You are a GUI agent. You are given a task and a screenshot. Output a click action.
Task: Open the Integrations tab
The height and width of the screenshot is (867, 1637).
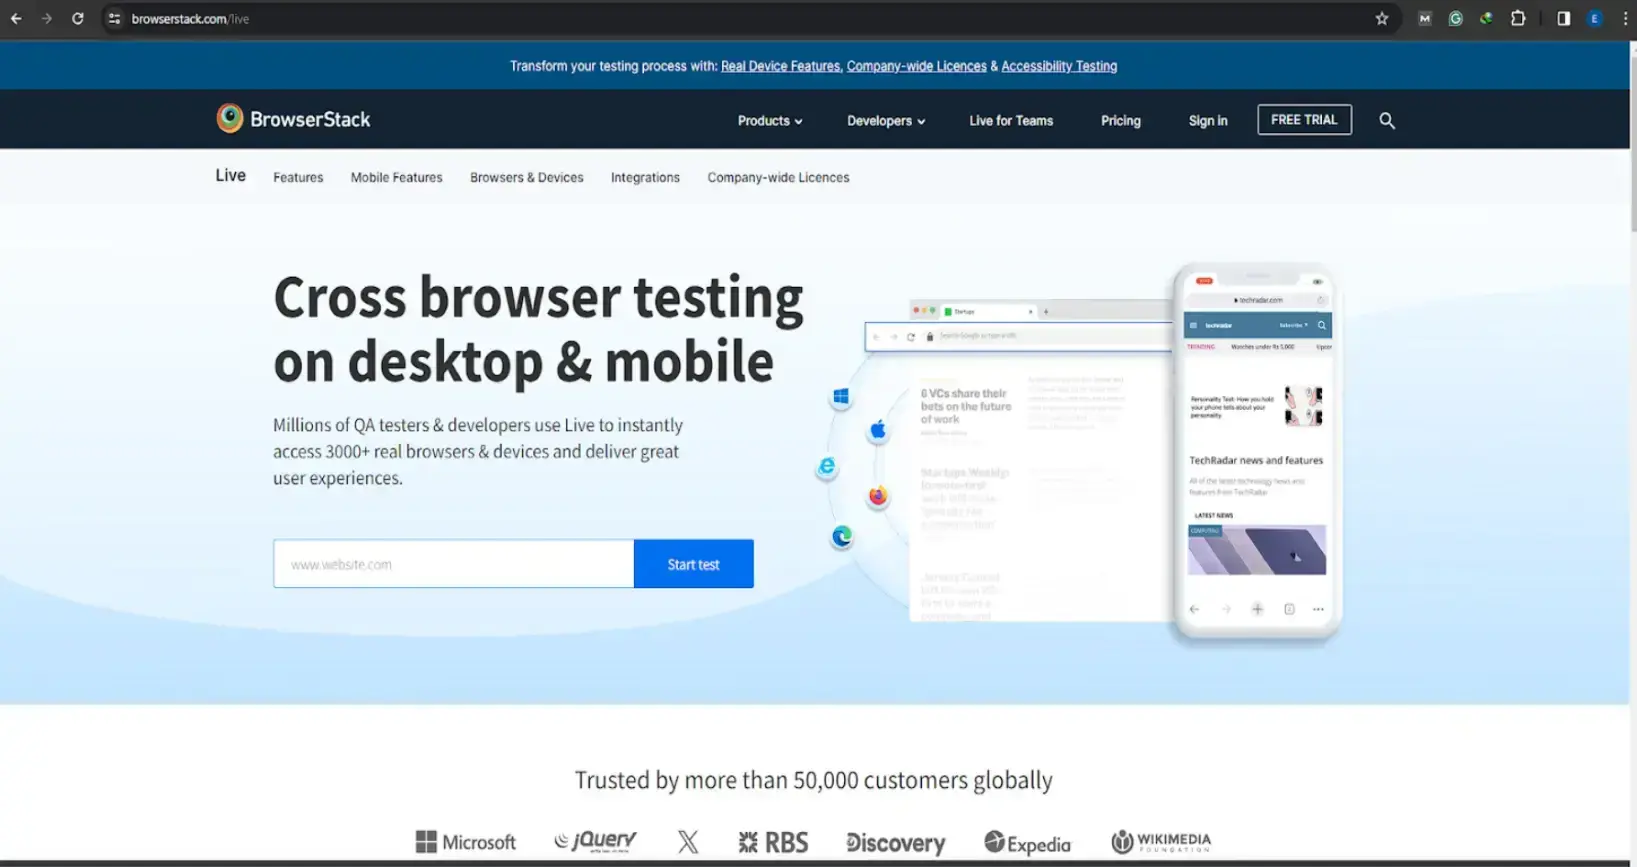pyautogui.click(x=645, y=178)
